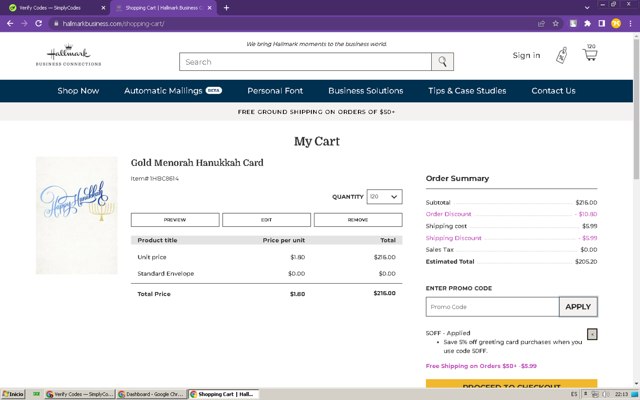Viewport: 640px width, 400px height.
Task: Close the Shopping Cart tab
Action: (210, 8)
